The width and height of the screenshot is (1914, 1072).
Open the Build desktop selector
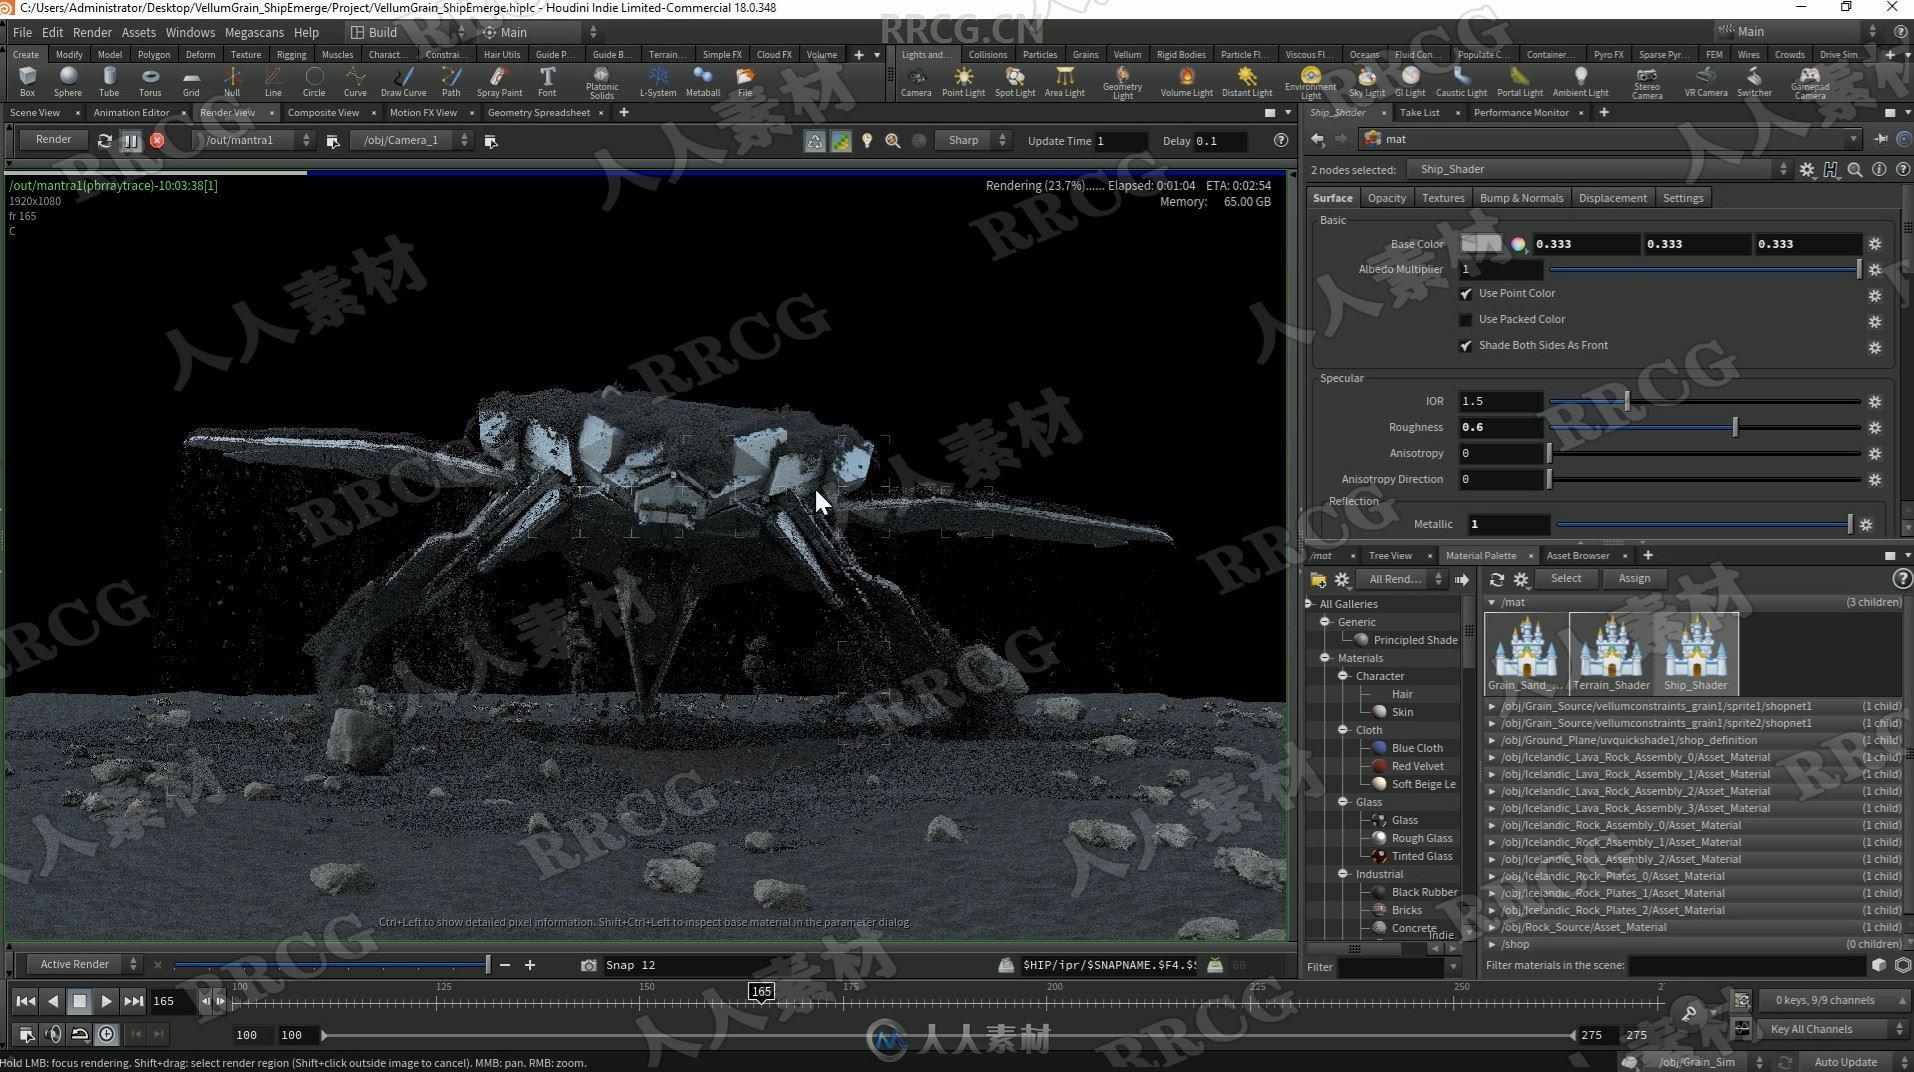coord(407,32)
